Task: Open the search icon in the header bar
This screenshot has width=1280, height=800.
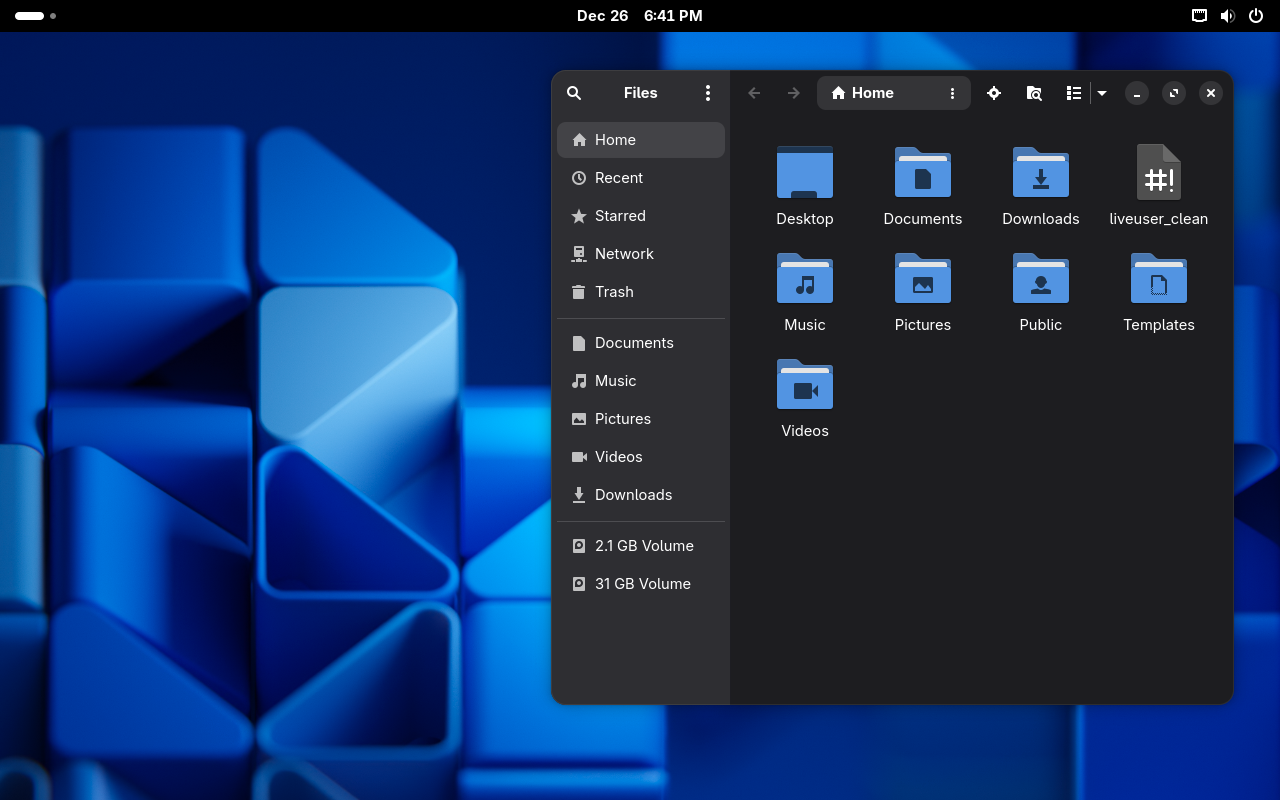Action: coord(574,93)
